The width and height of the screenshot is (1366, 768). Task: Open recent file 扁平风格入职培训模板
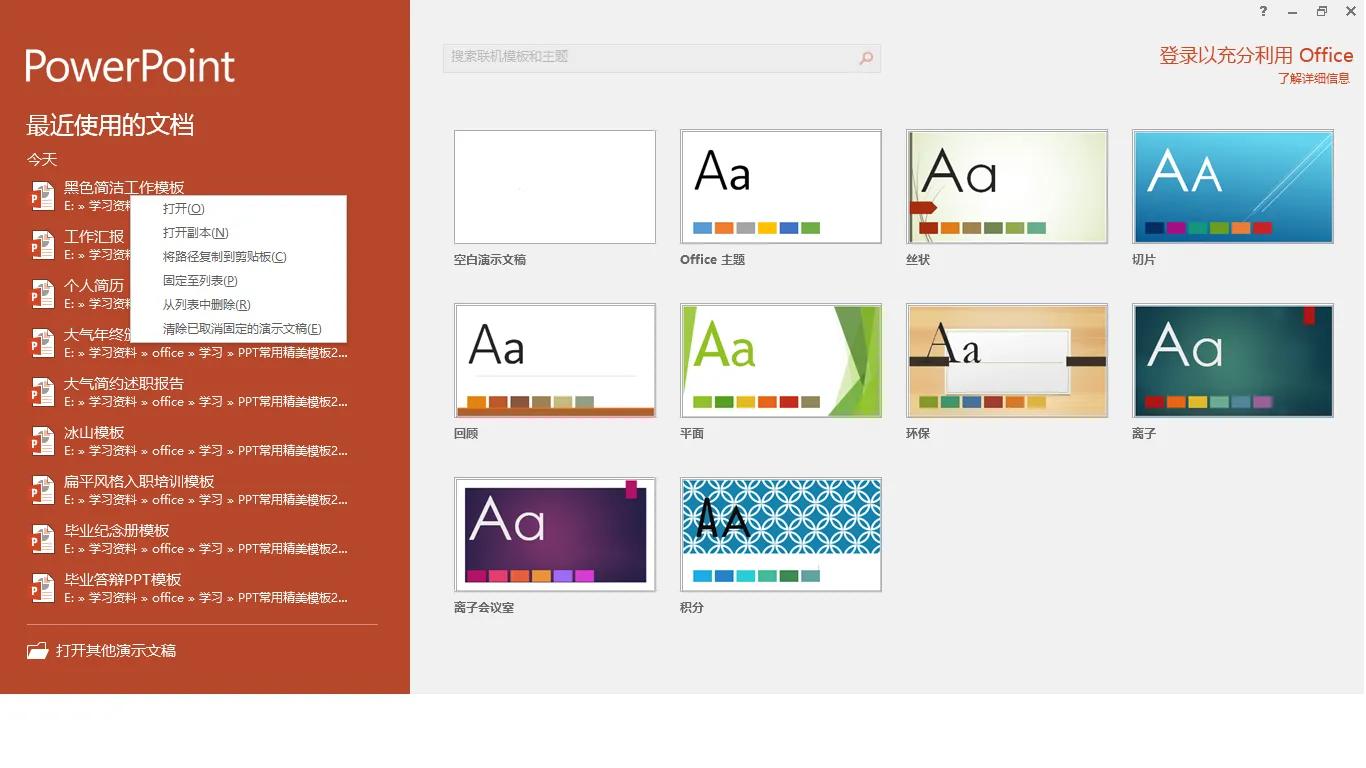[x=139, y=482]
